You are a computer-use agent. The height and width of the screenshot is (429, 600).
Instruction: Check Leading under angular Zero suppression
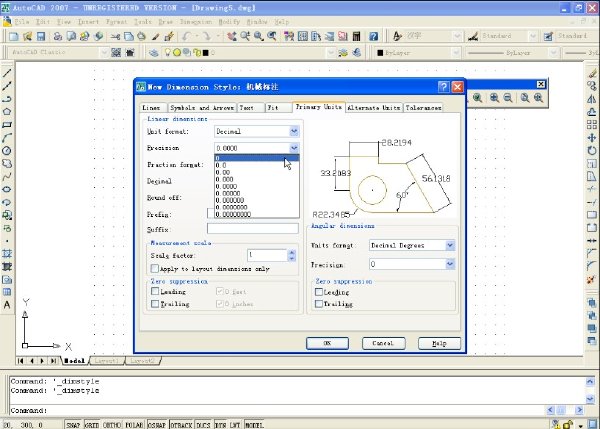[318, 292]
